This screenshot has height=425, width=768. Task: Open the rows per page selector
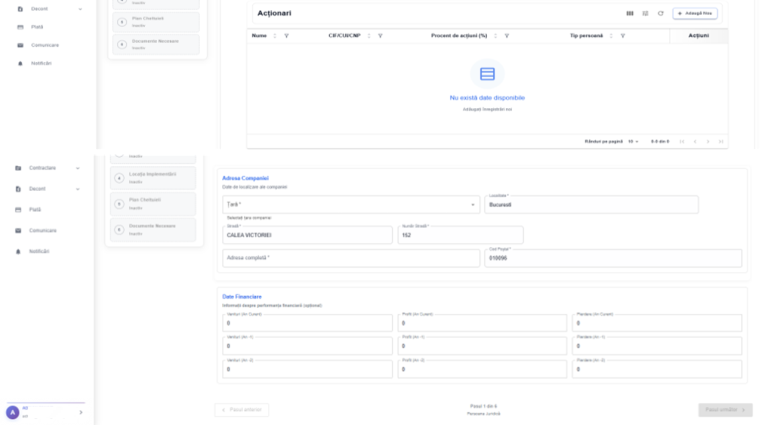(633, 142)
